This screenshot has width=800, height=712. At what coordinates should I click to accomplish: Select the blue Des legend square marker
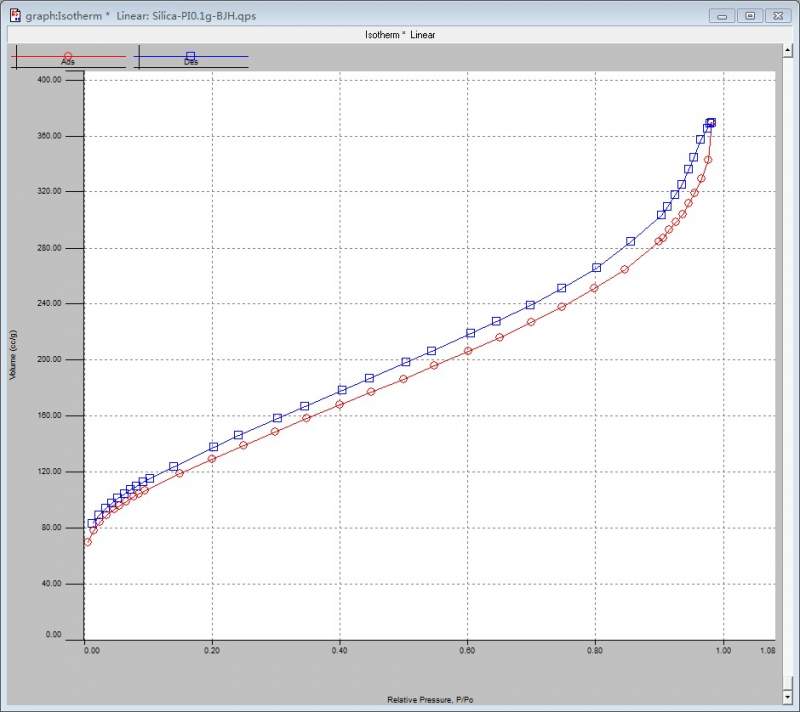pyautogui.click(x=190, y=56)
